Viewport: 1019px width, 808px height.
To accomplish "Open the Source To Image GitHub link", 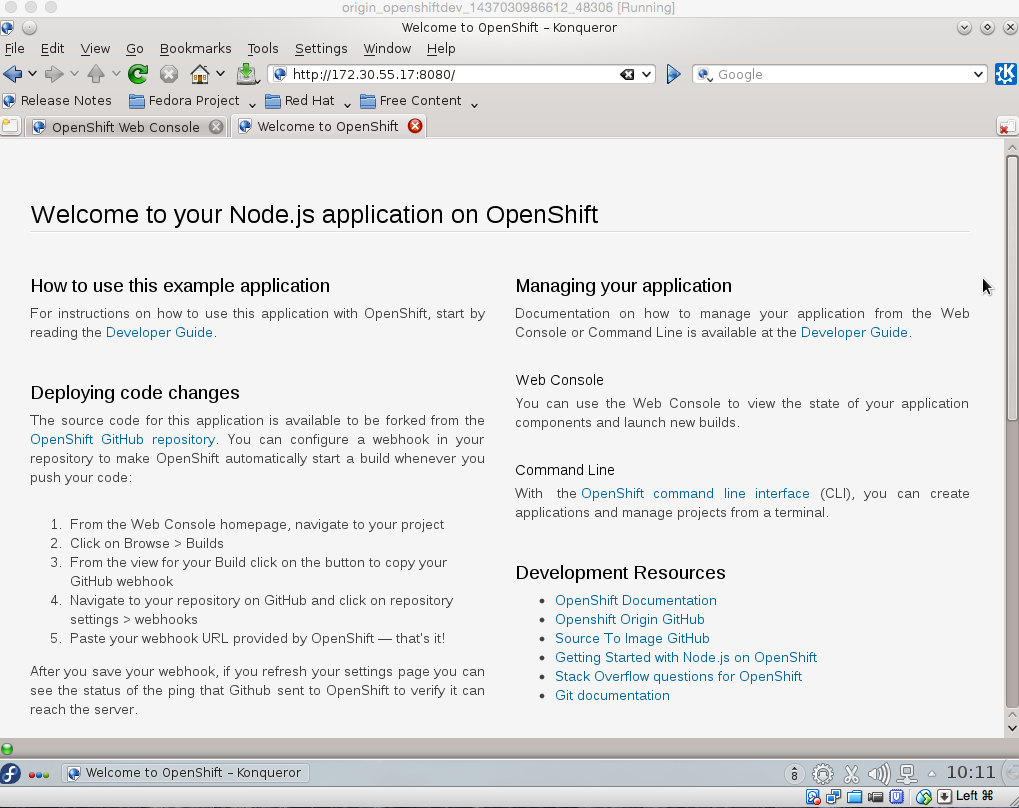I will click(632, 638).
